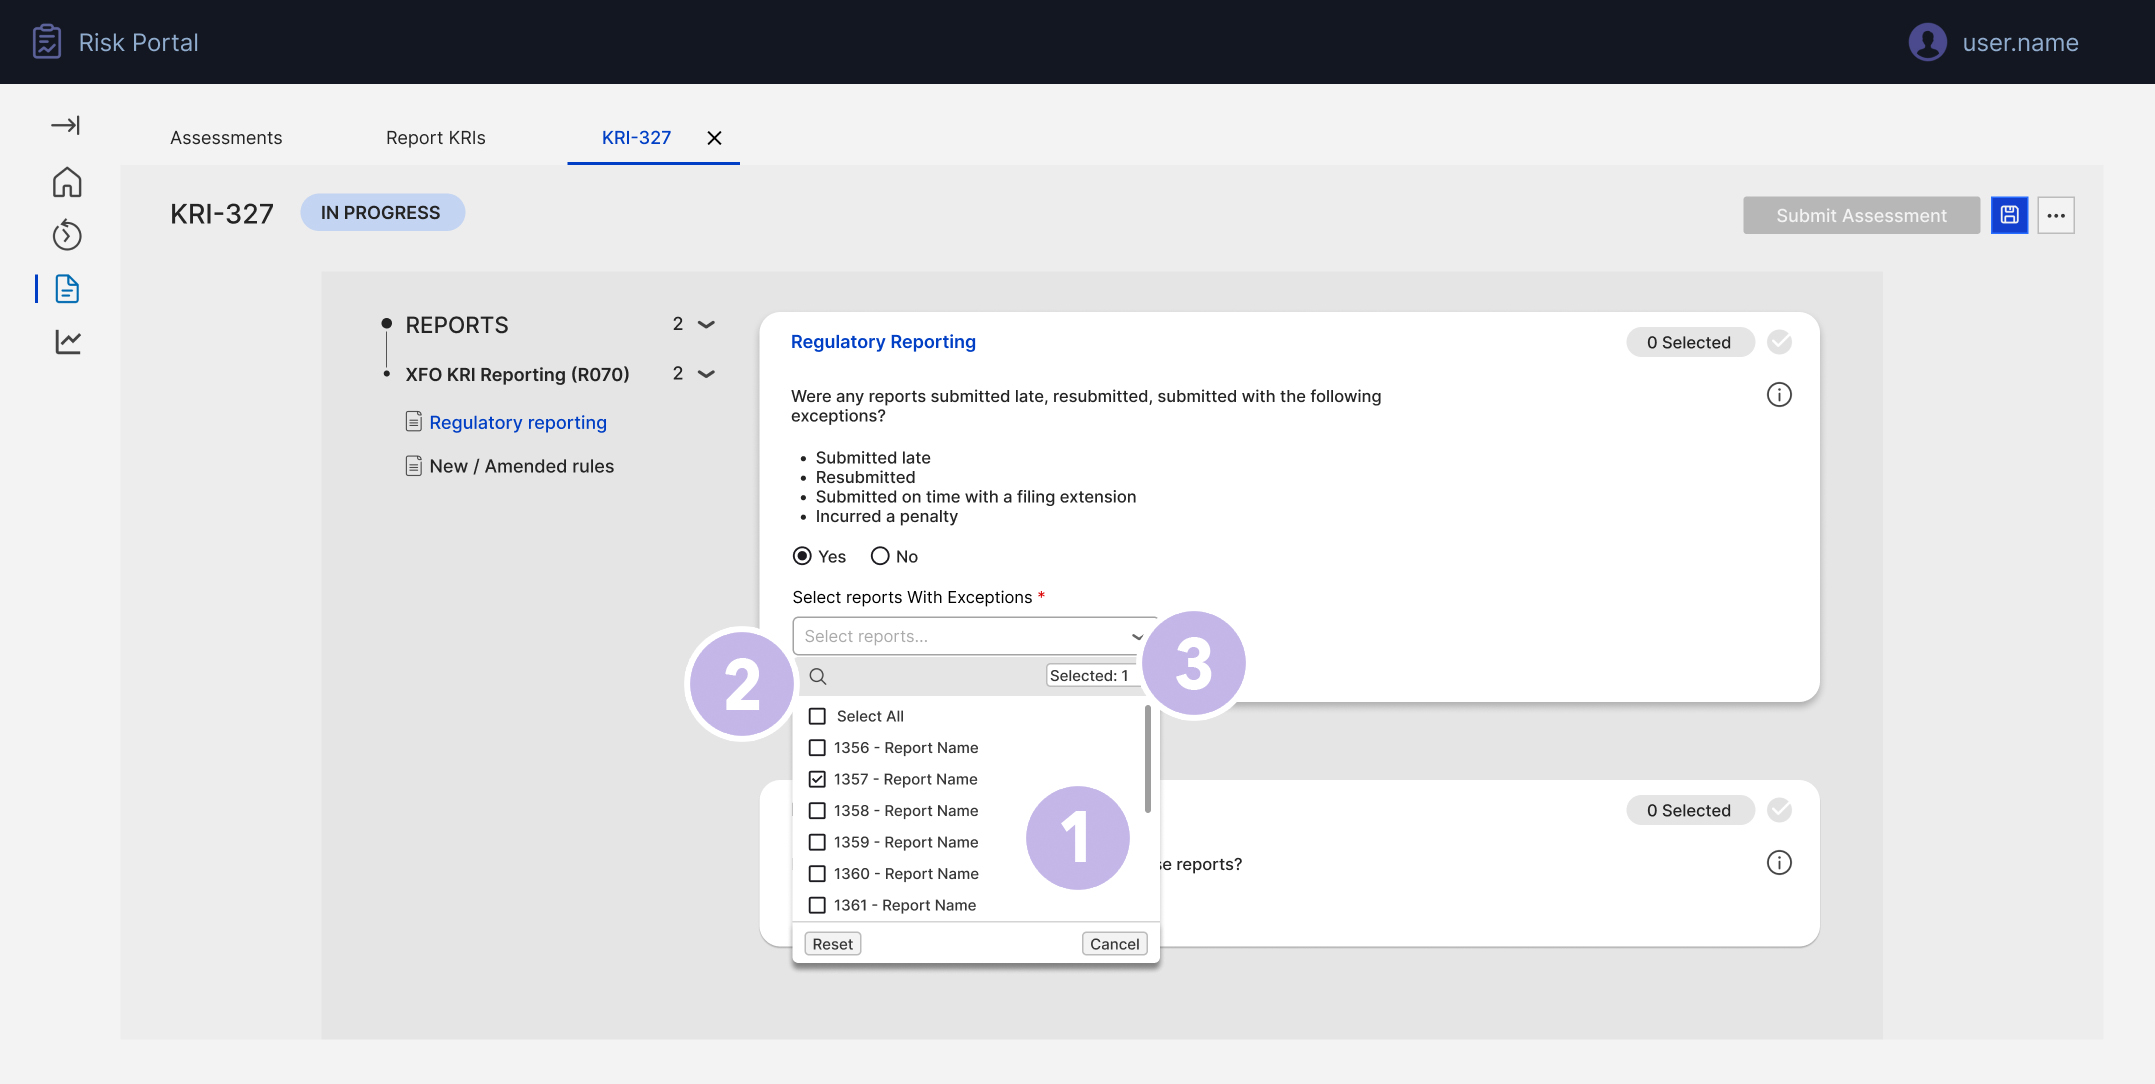Image resolution: width=2155 pixels, height=1084 pixels.
Task: Switch to the Report KRIs tab
Action: click(436, 138)
